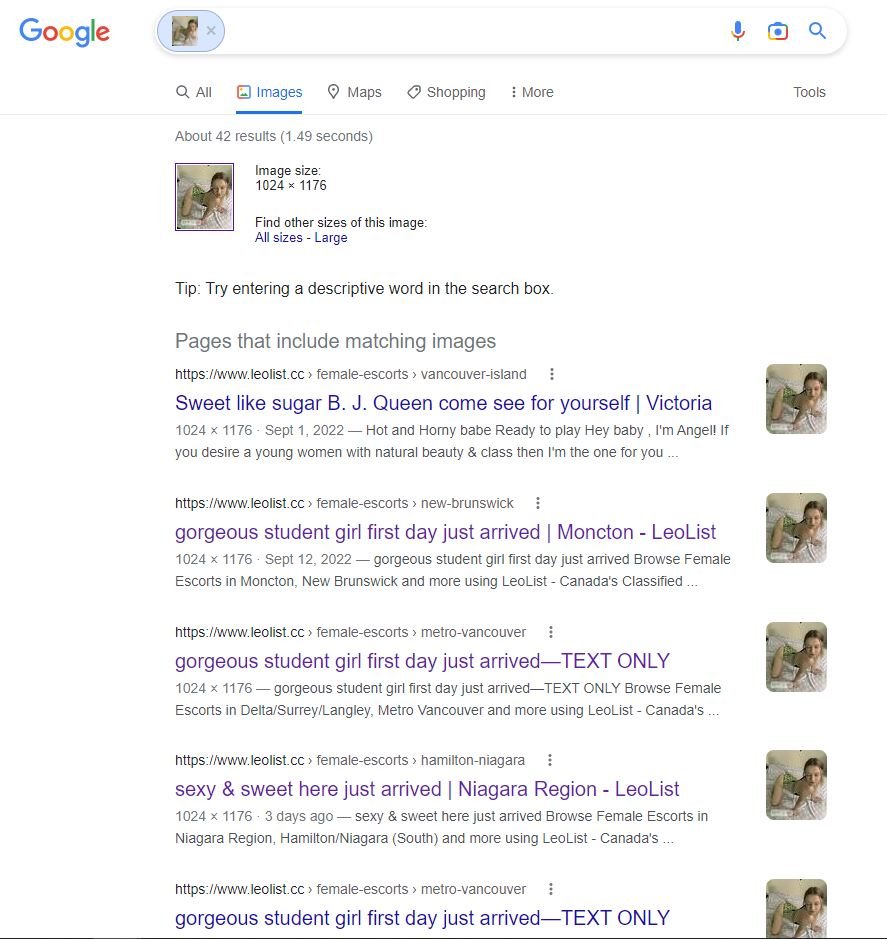Click the All sizes link

278,238
